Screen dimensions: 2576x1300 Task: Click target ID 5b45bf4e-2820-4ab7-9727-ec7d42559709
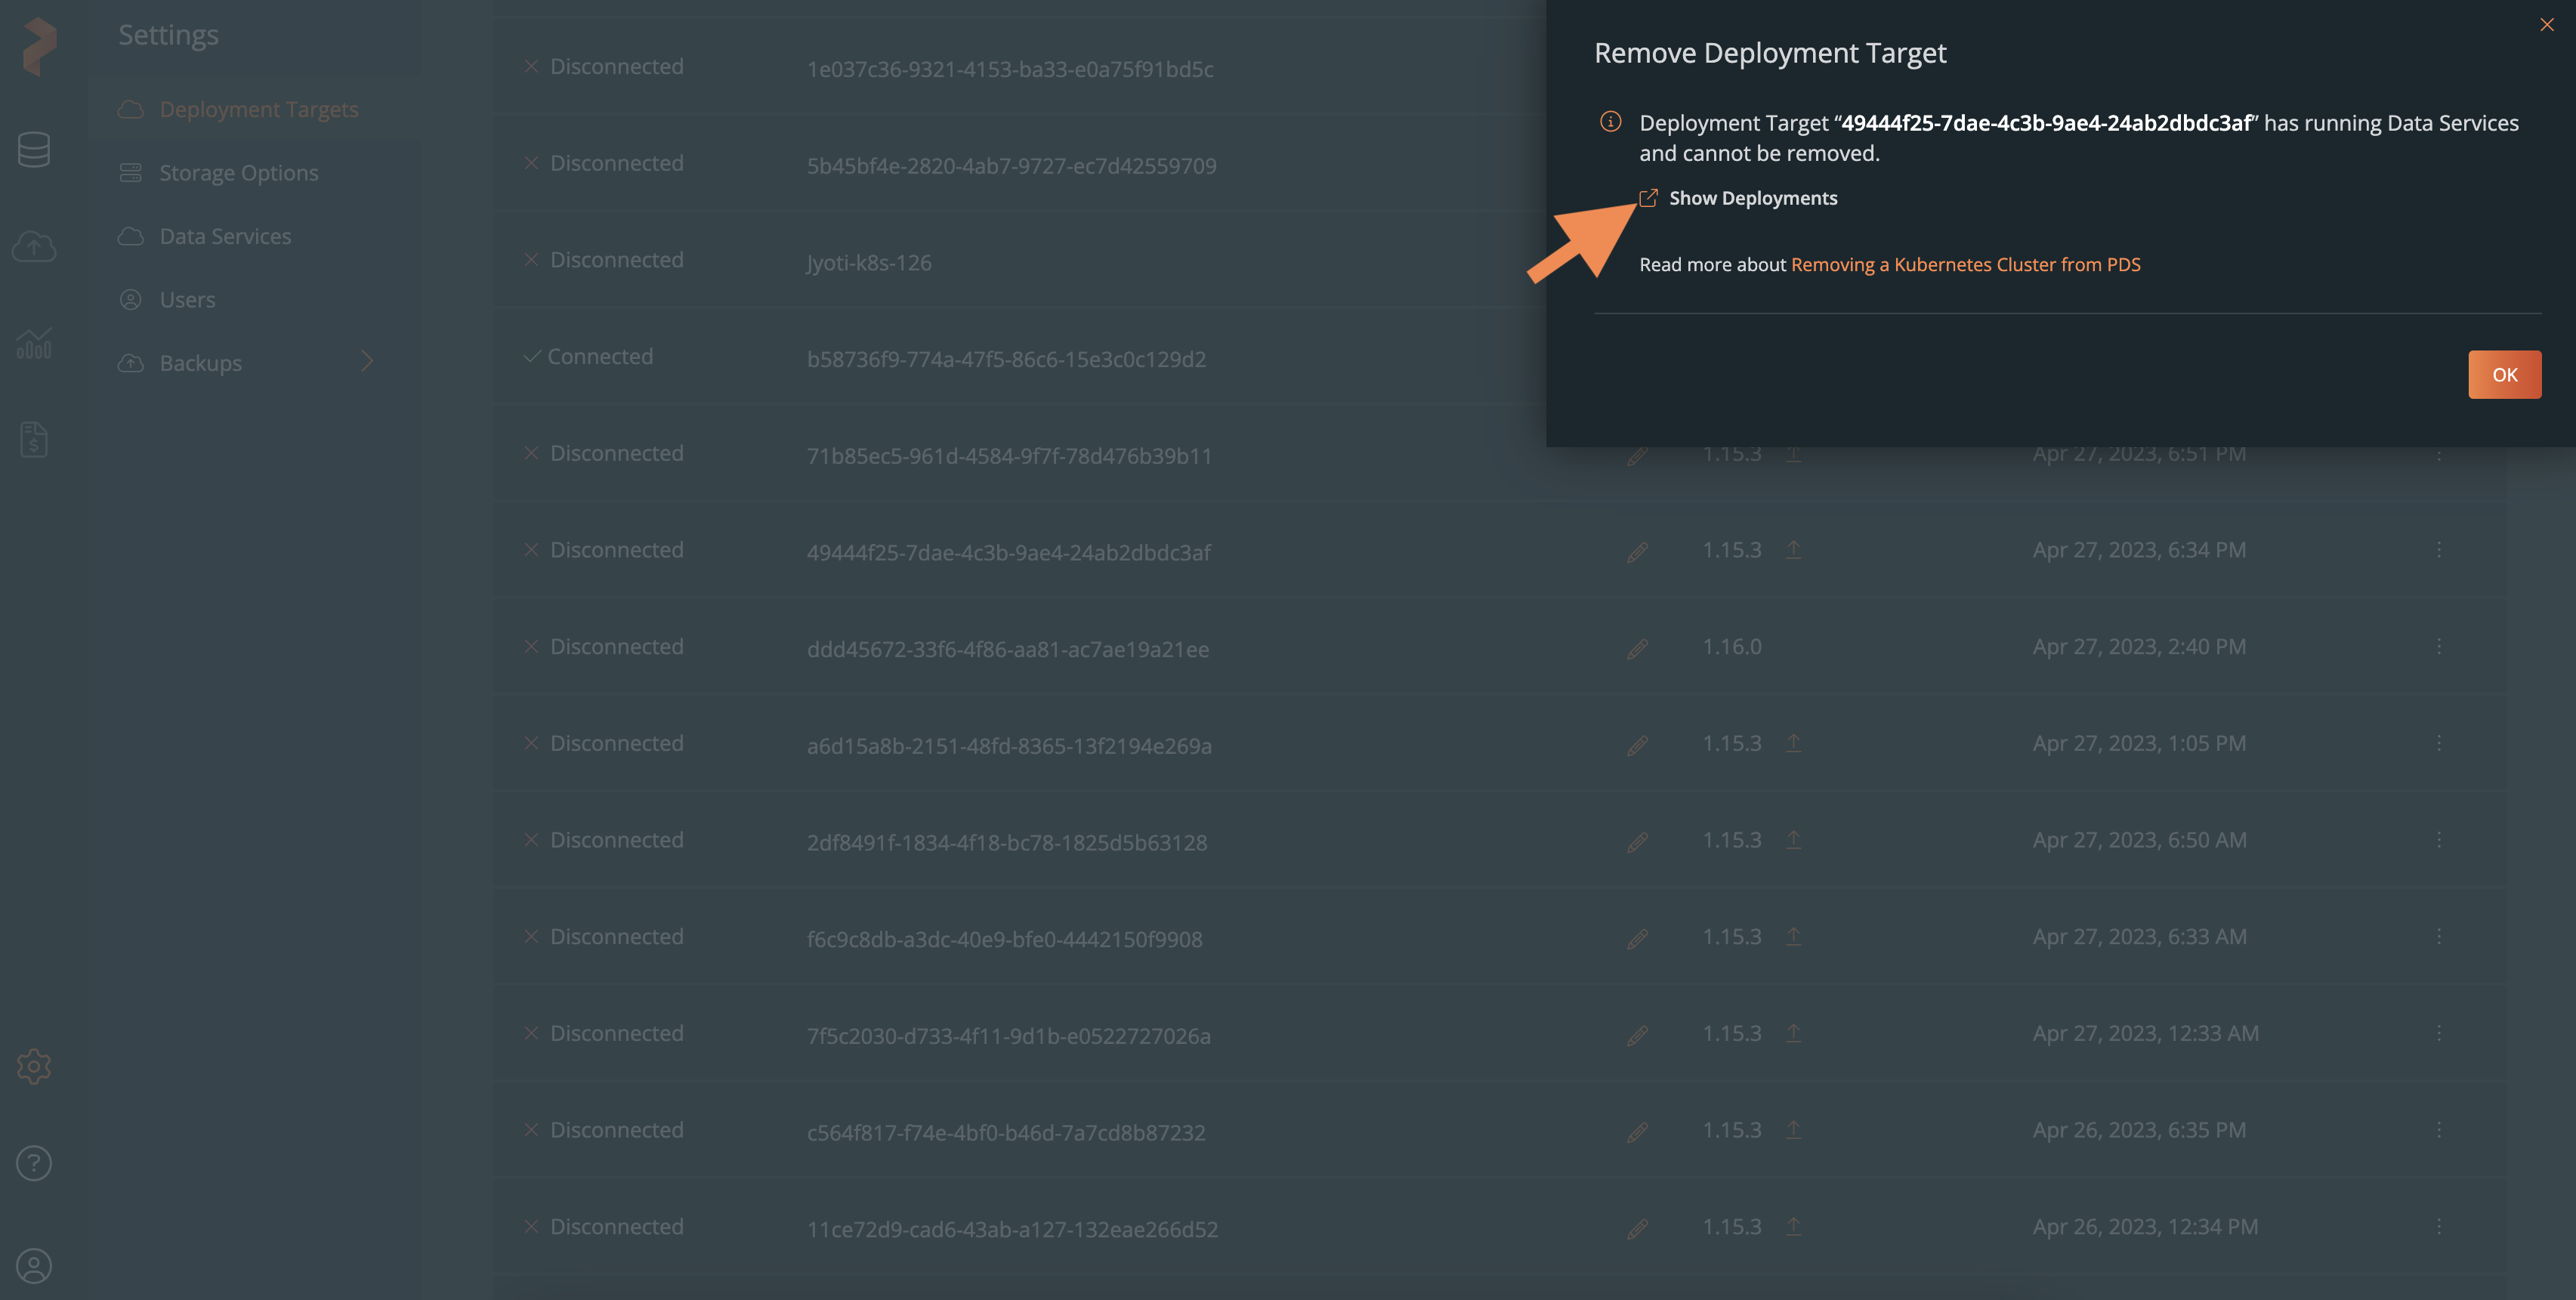(1012, 166)
